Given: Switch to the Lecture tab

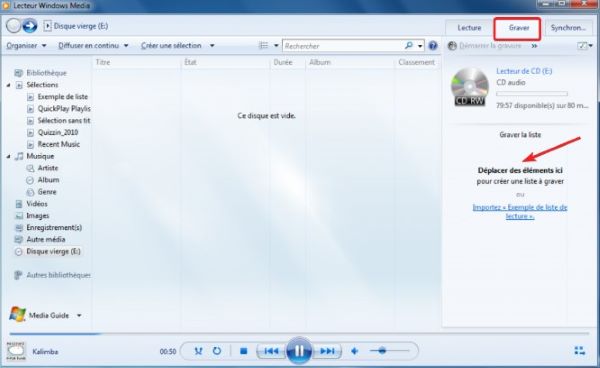Looking at the screenshot, I should [x=469, y=28].
